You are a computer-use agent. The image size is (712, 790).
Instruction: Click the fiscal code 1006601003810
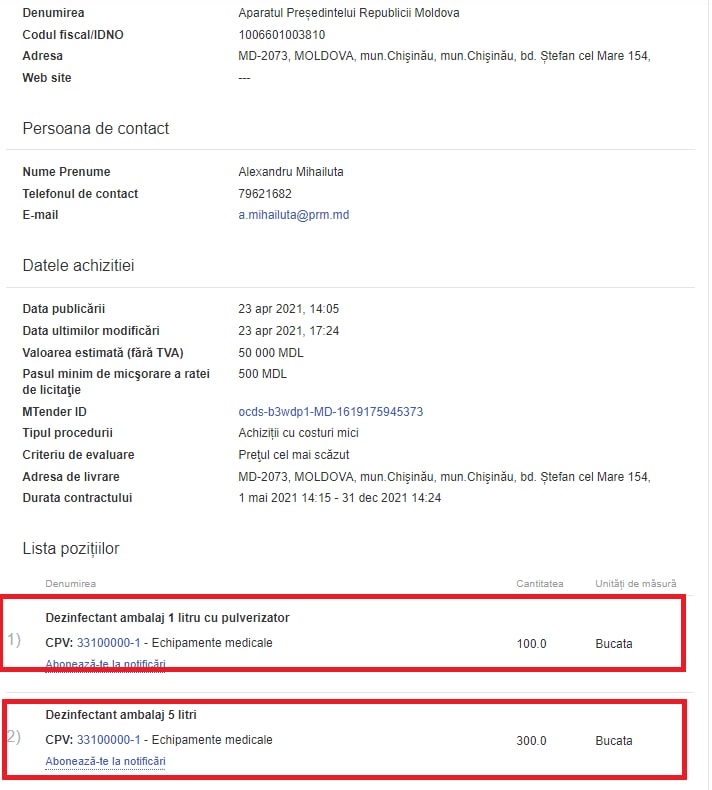click(281, 35)
